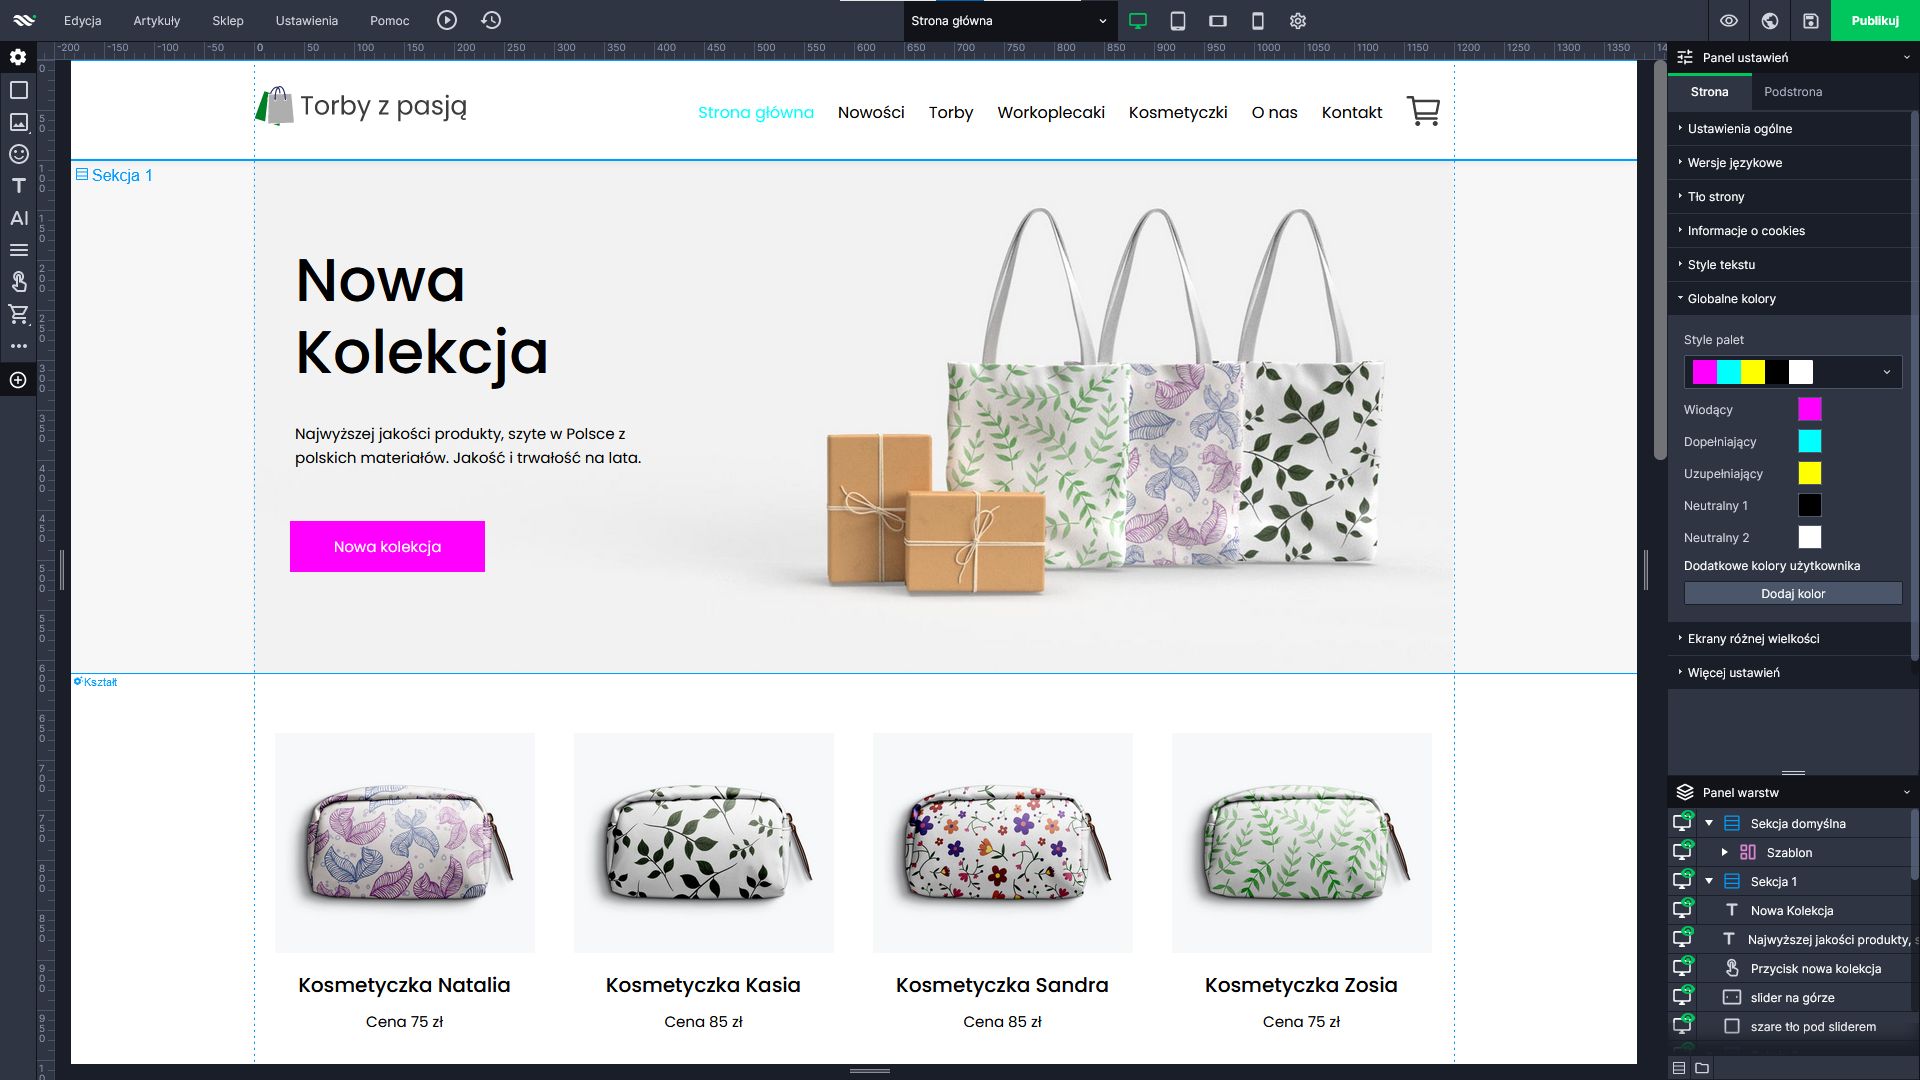The height and width of the screenshot is (1080, 1920).
Task: Switch to desktop view icon
Action: (x=1138, y=21)
